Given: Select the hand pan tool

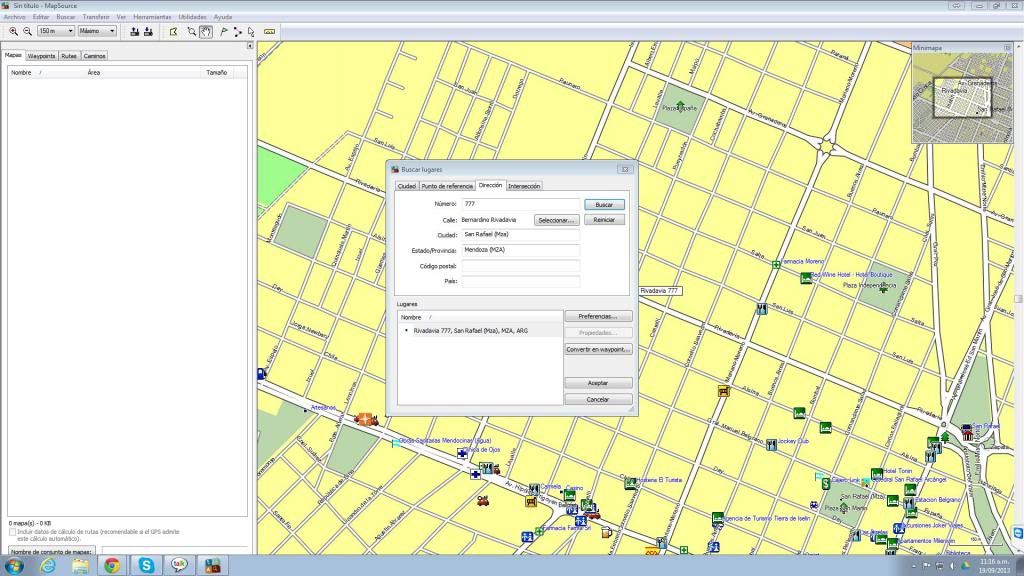Looking at the screenshot, I should 206,31.
